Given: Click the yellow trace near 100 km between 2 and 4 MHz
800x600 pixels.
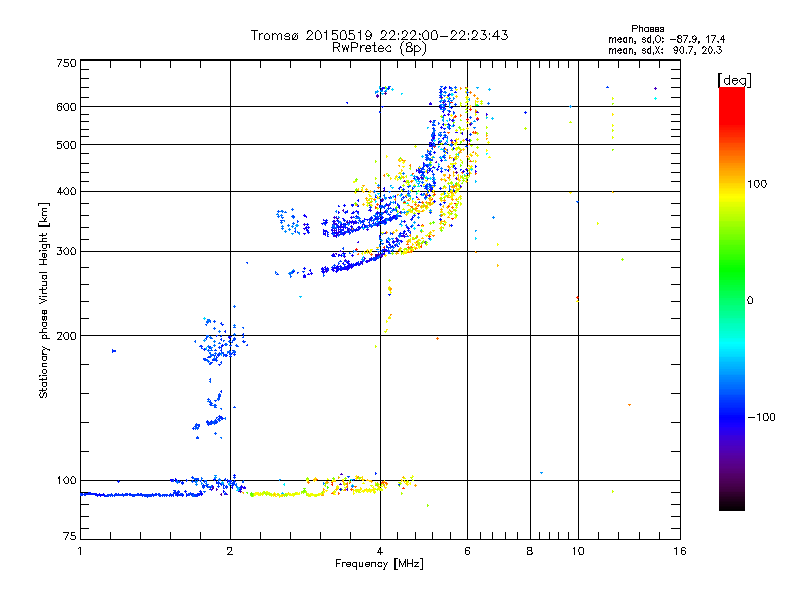Looking at the screenshot, I should pos(290,492).
